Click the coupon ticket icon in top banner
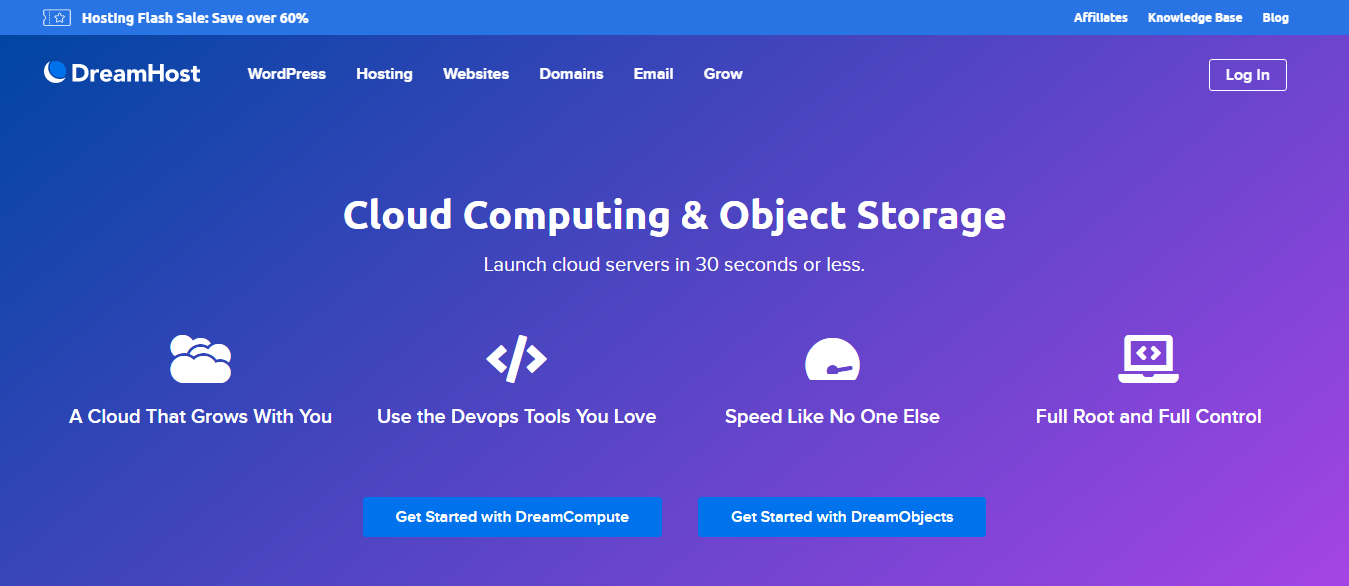This screenshot has height=586, width=1349. [x=57, y=18]
